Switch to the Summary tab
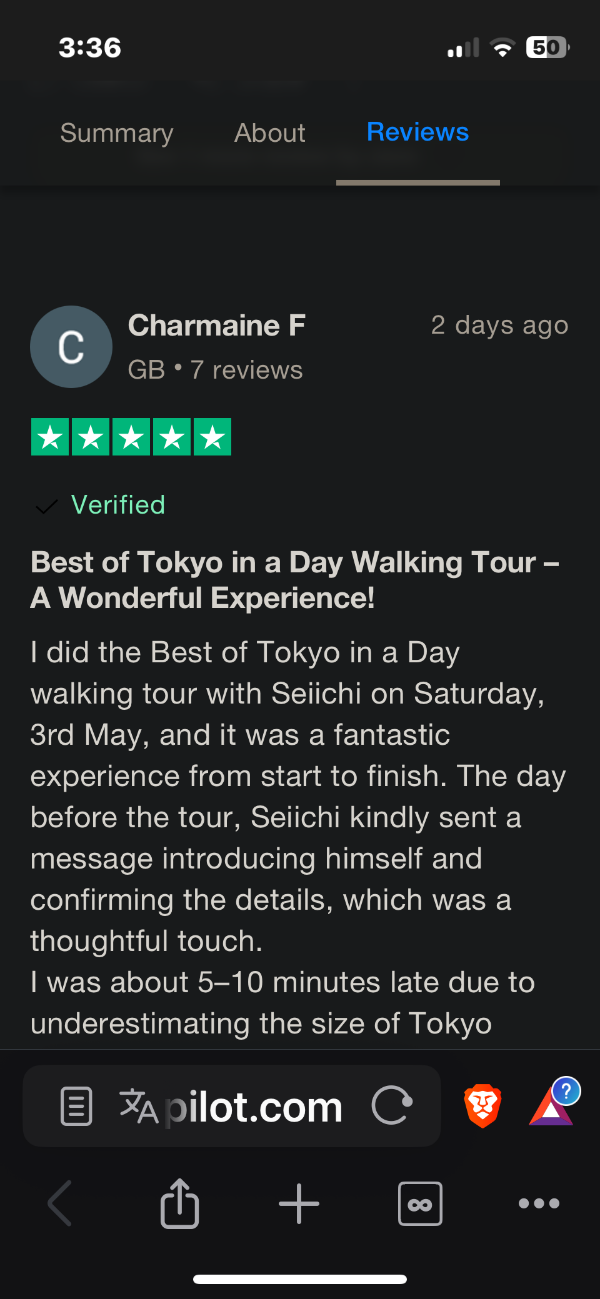The width and height of the screenshot is (600, 1299). coord(116,133)
